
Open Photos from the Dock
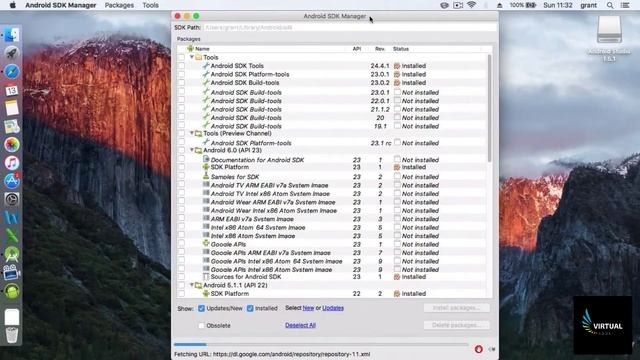pyautogui.click(x=12, y=144)
